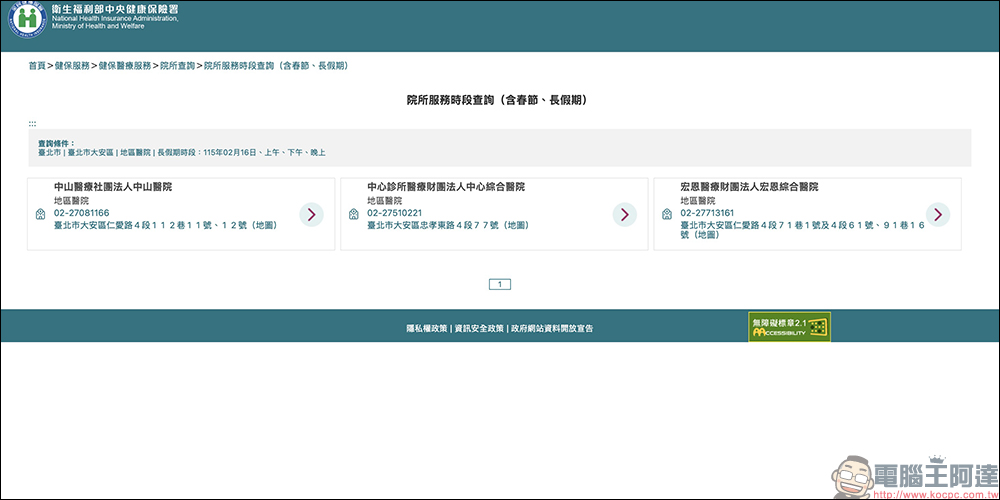This screenshot has height=500, width=1000.
Task: Click the 院所服務時段查詢 page heading
Action: [x=497, y=100]
